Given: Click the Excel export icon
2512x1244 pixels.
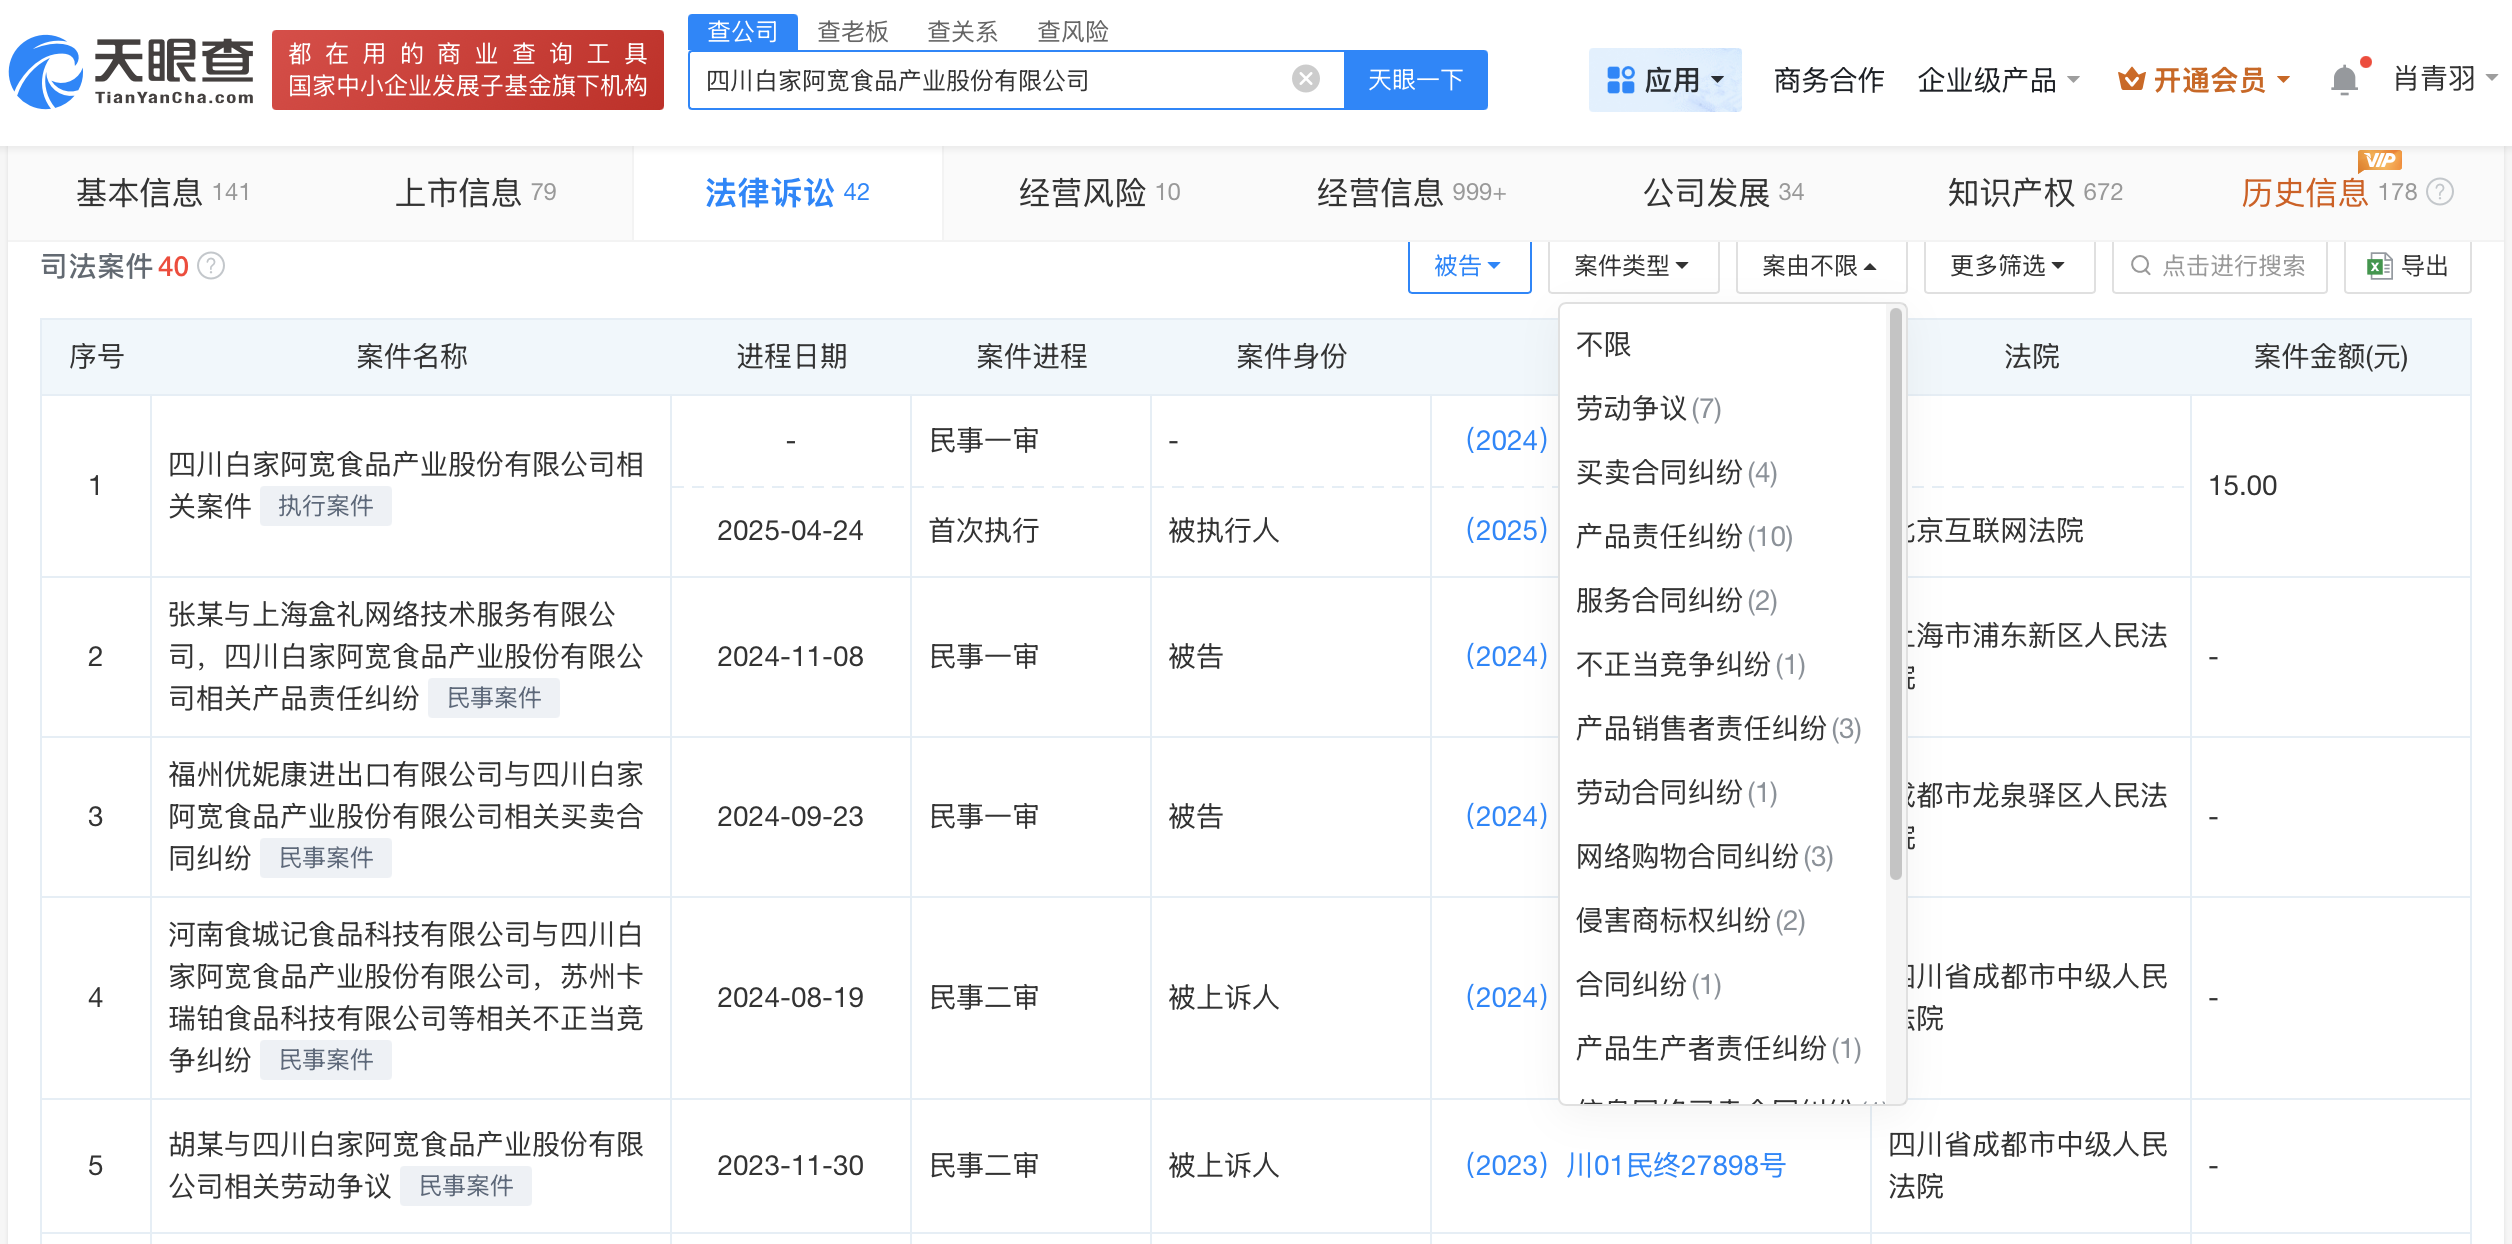Looking at the screenshot, I should point(2378,266).
